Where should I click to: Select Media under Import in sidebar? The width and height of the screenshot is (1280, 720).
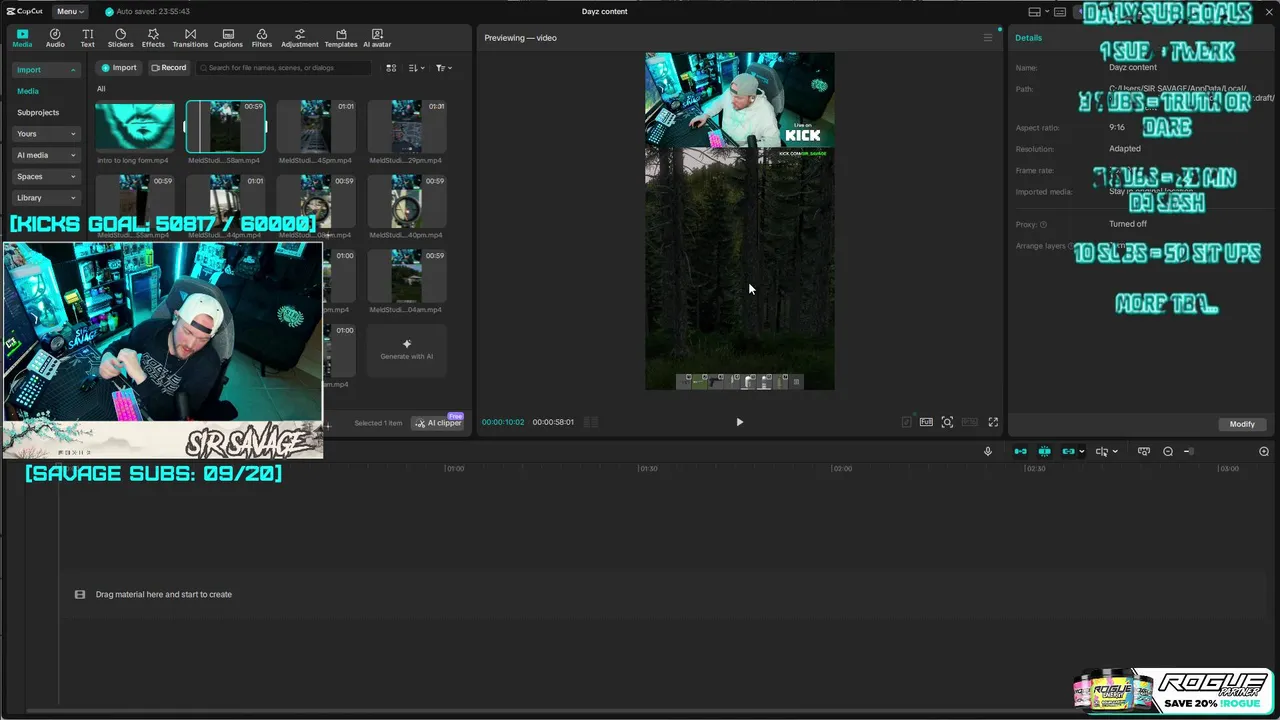28,91
